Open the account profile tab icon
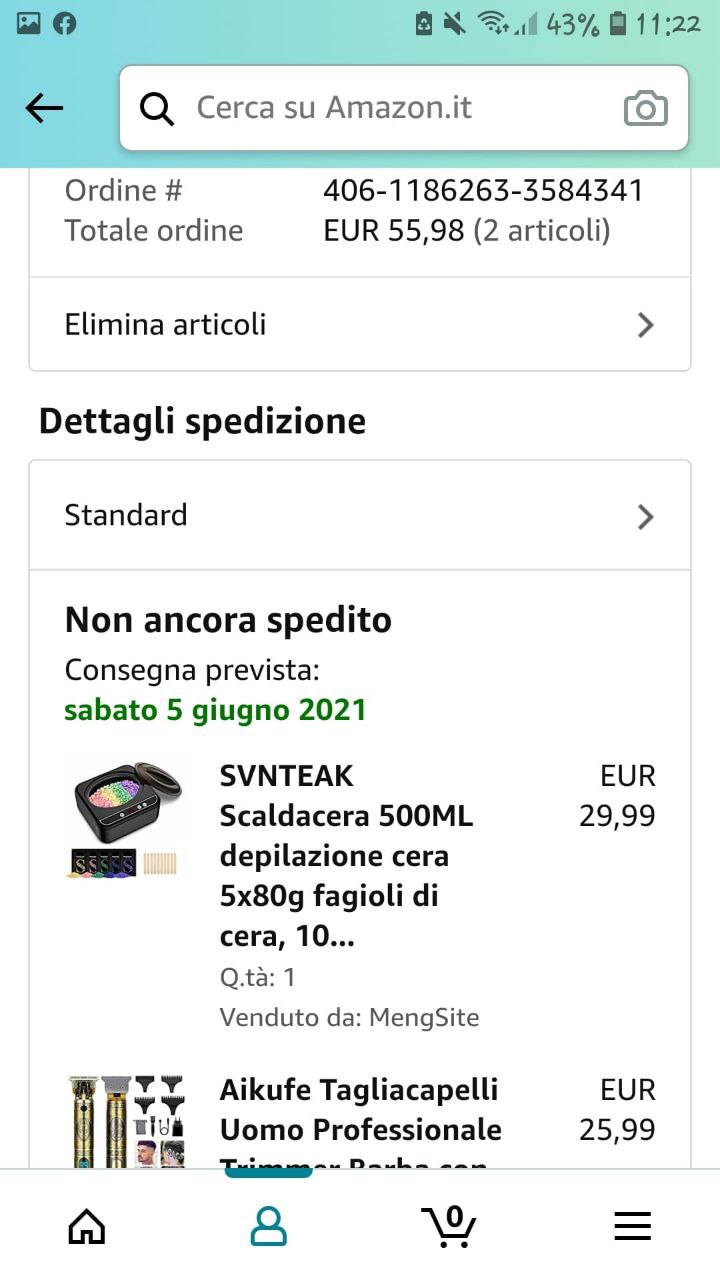This screenshot has width=720, height=1280. pos(268,1225)
